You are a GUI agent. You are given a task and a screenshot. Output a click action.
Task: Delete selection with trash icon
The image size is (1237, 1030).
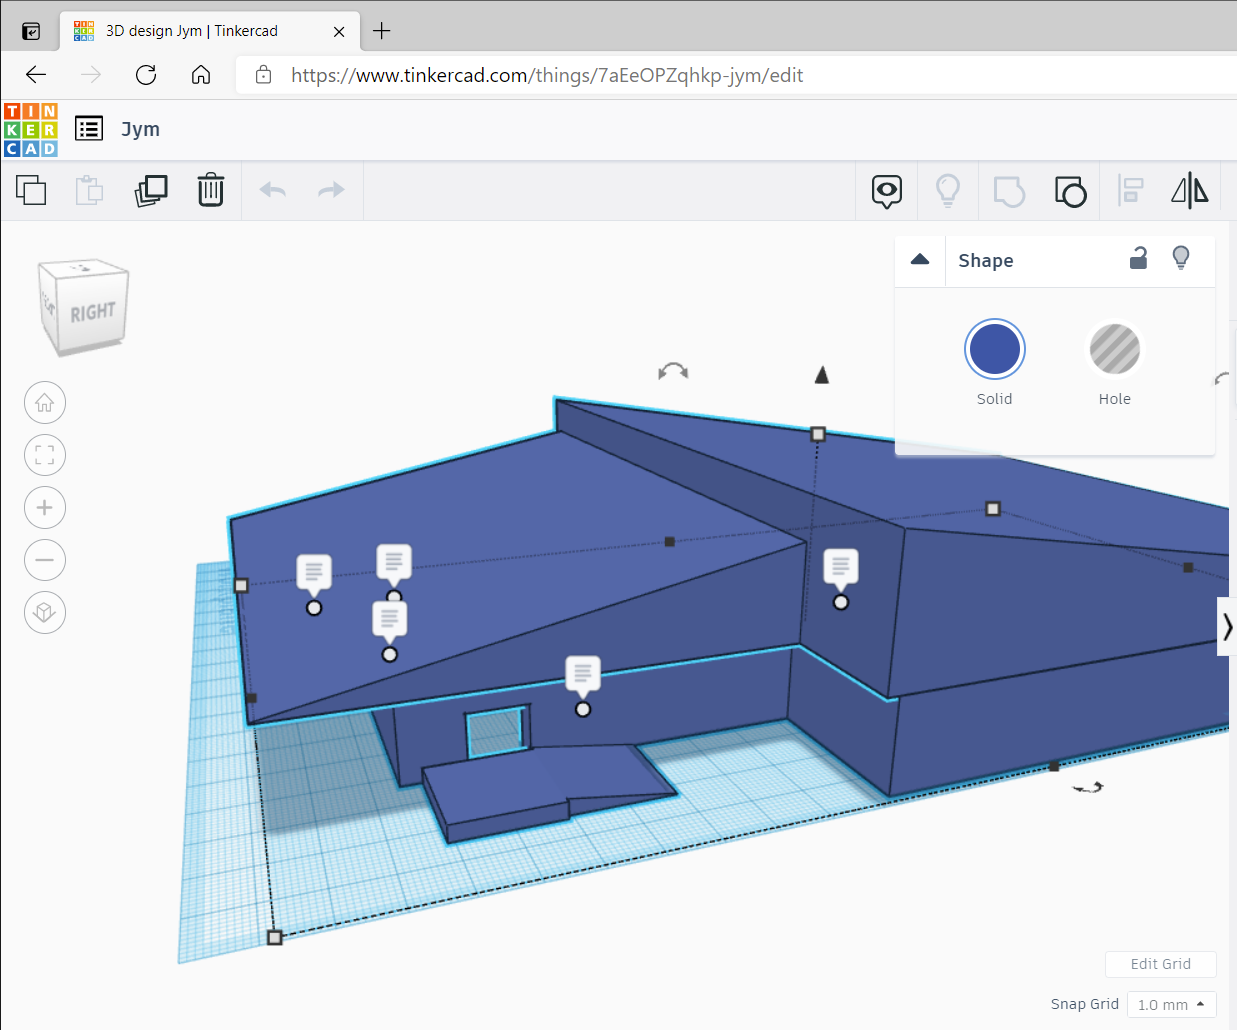tap(211, 190)
